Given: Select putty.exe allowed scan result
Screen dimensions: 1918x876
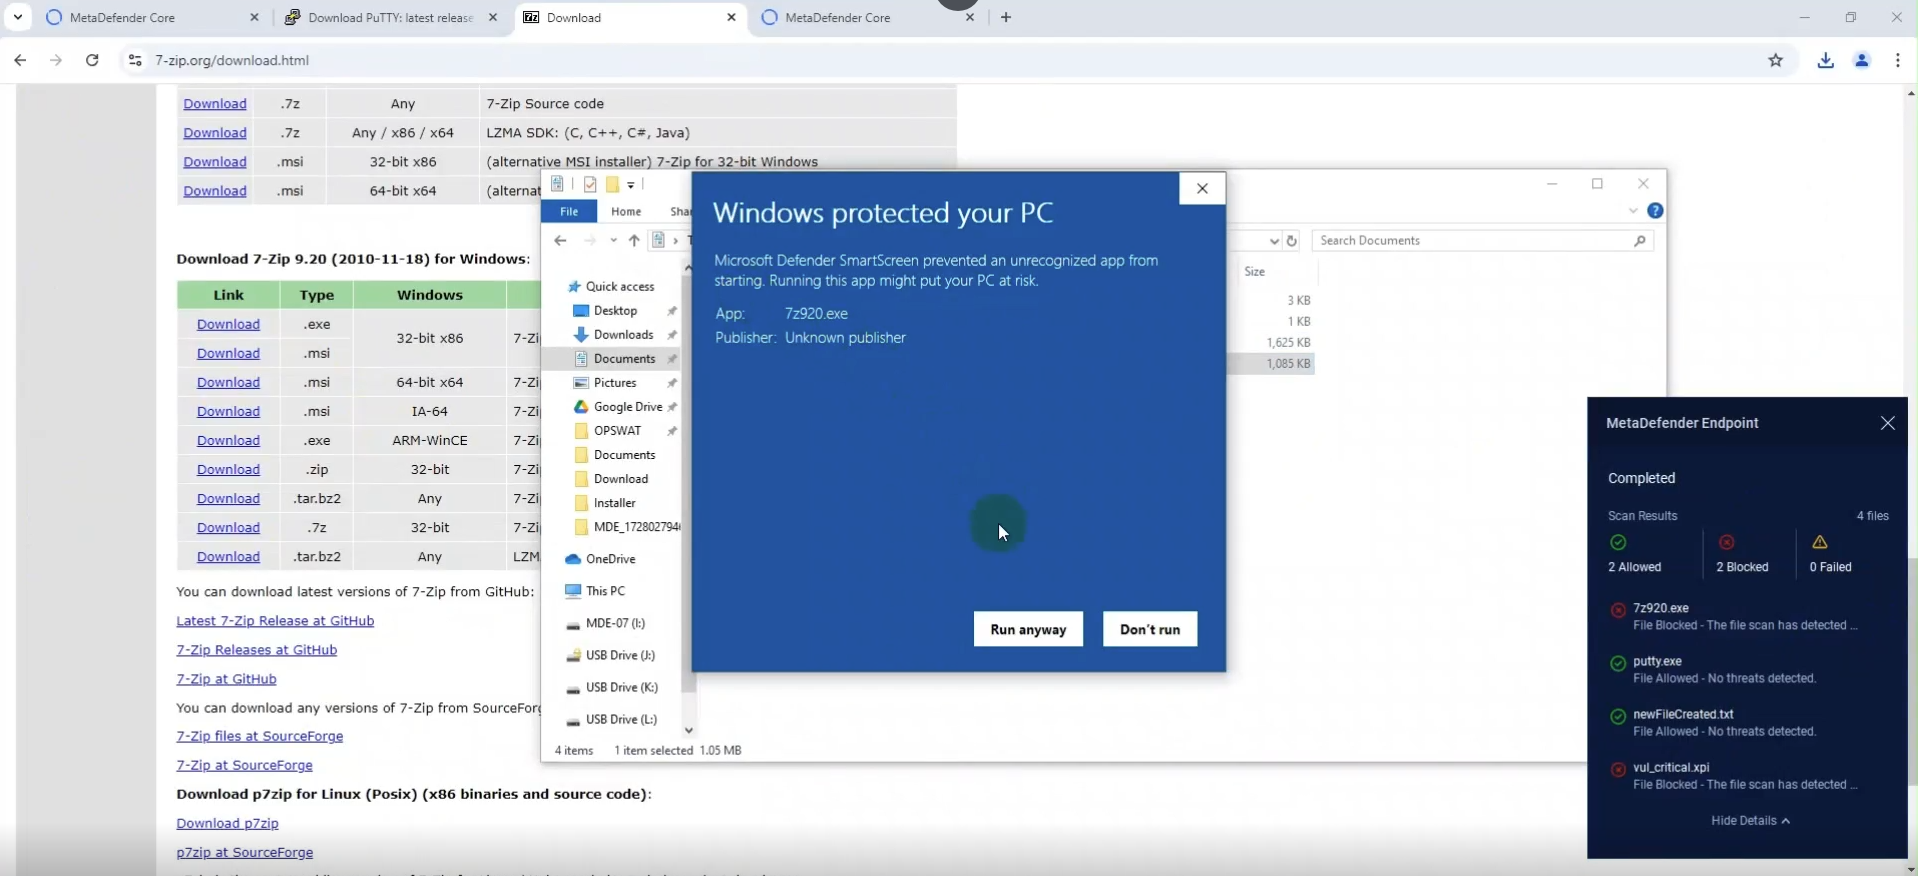Looking at the screenshot, I should (1745, 669).
